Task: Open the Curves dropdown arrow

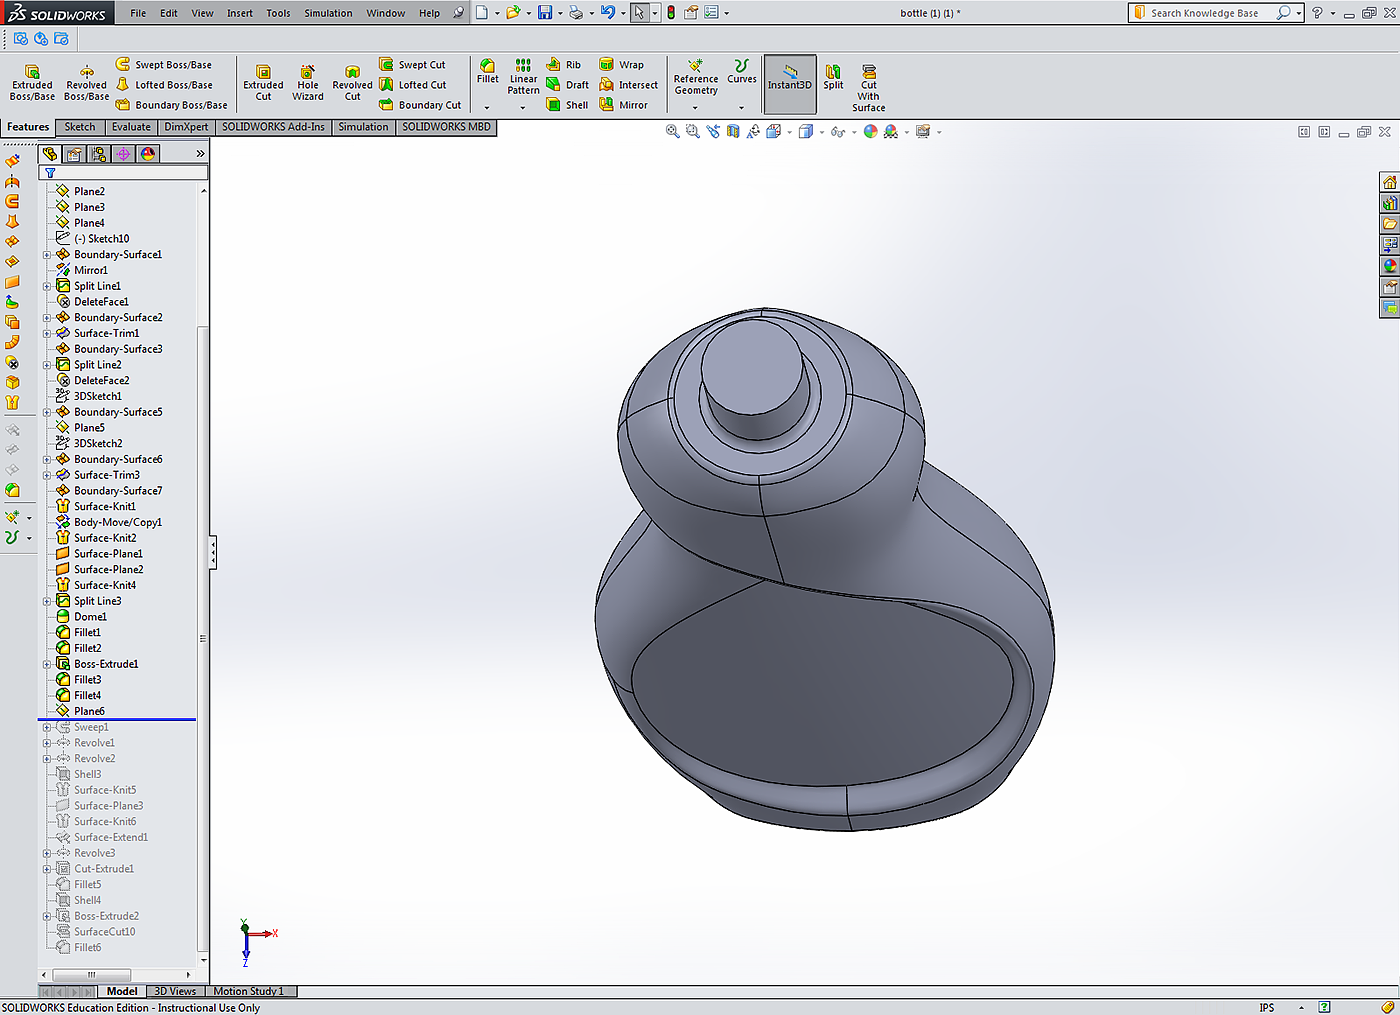Action: pos(741,107)
